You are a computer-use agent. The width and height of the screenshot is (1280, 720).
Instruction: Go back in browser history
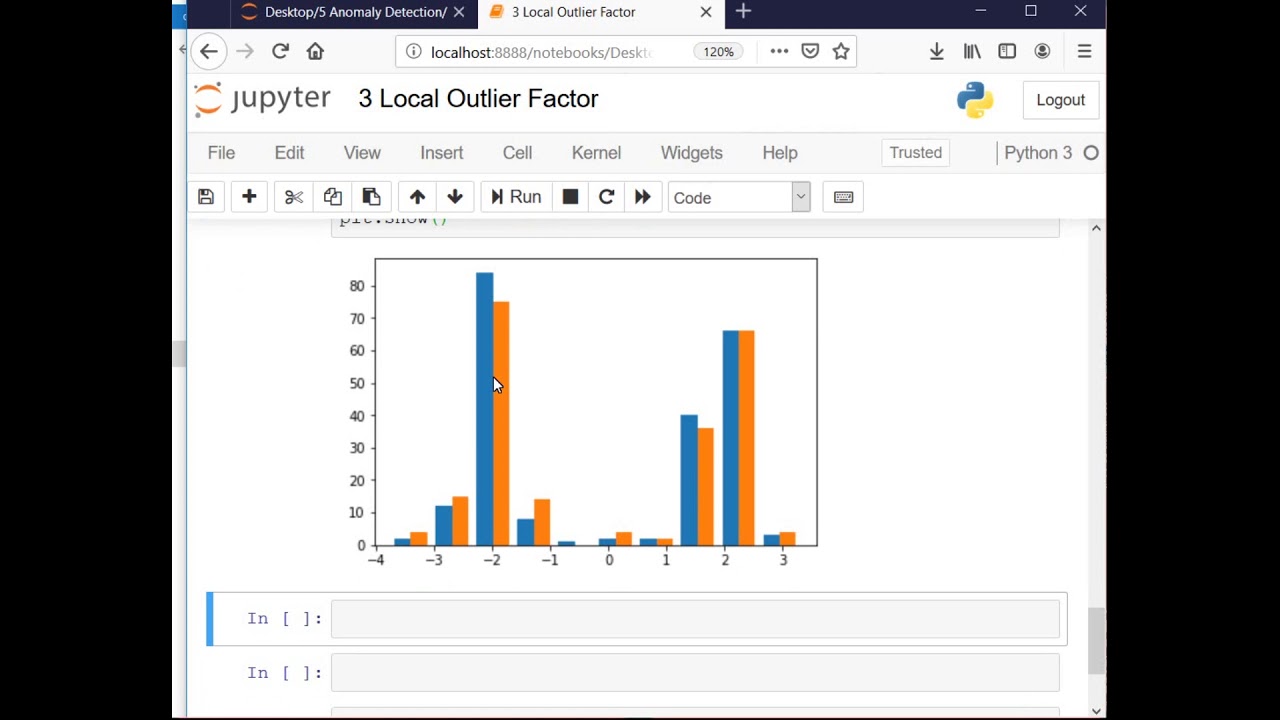pos(208,51)
